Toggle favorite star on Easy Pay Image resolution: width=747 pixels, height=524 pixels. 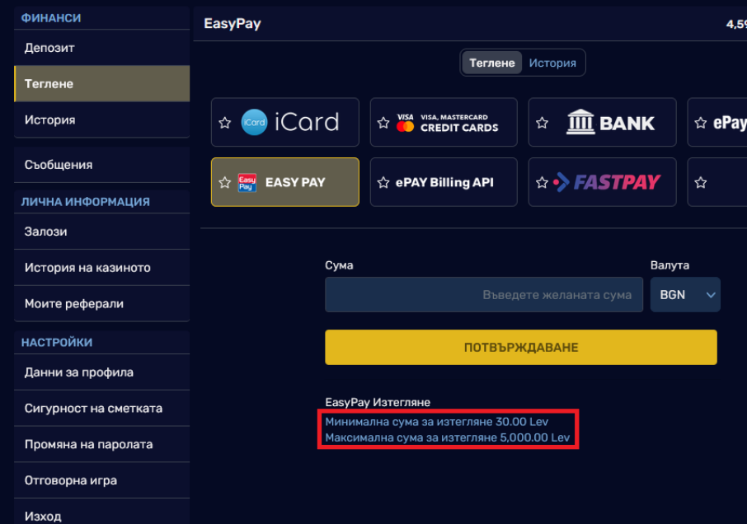pos(225,183)
